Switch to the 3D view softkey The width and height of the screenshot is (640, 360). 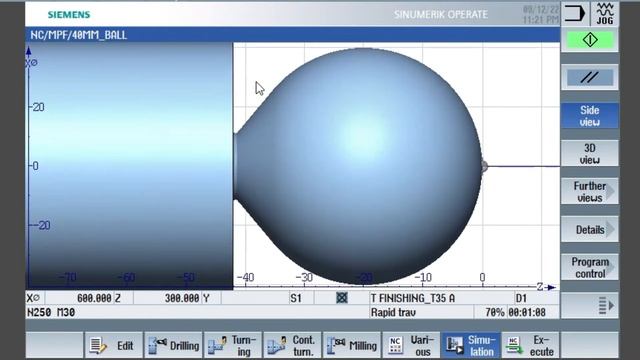590,153
